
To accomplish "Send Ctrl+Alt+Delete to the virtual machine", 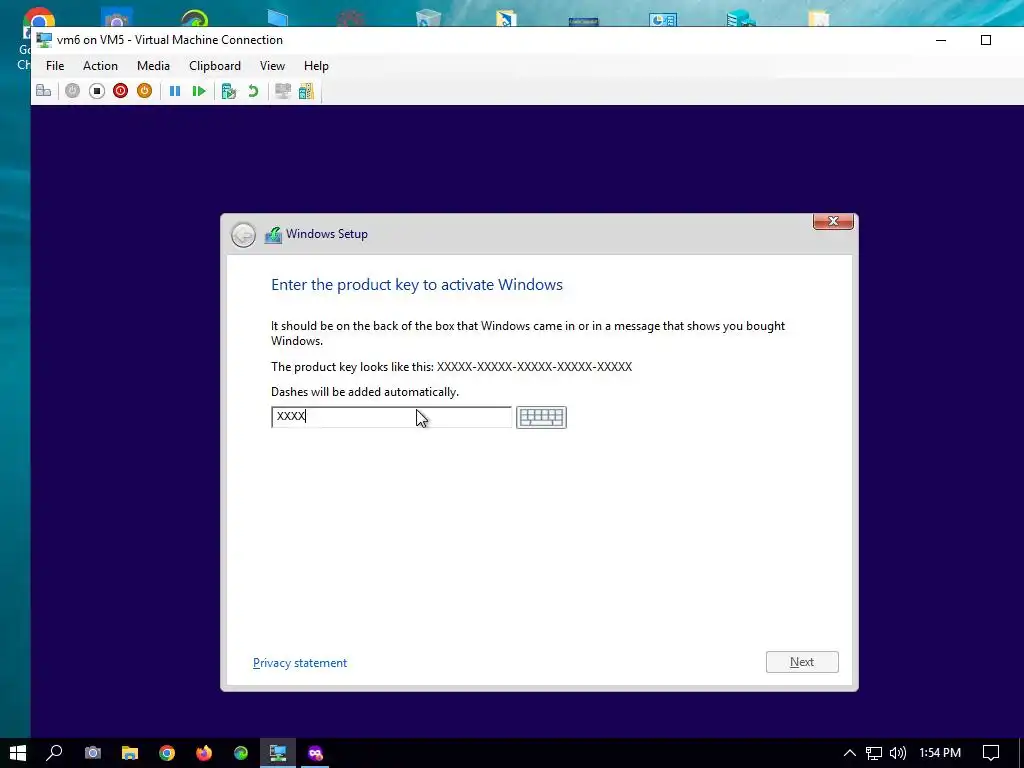I will coord(44,91).
